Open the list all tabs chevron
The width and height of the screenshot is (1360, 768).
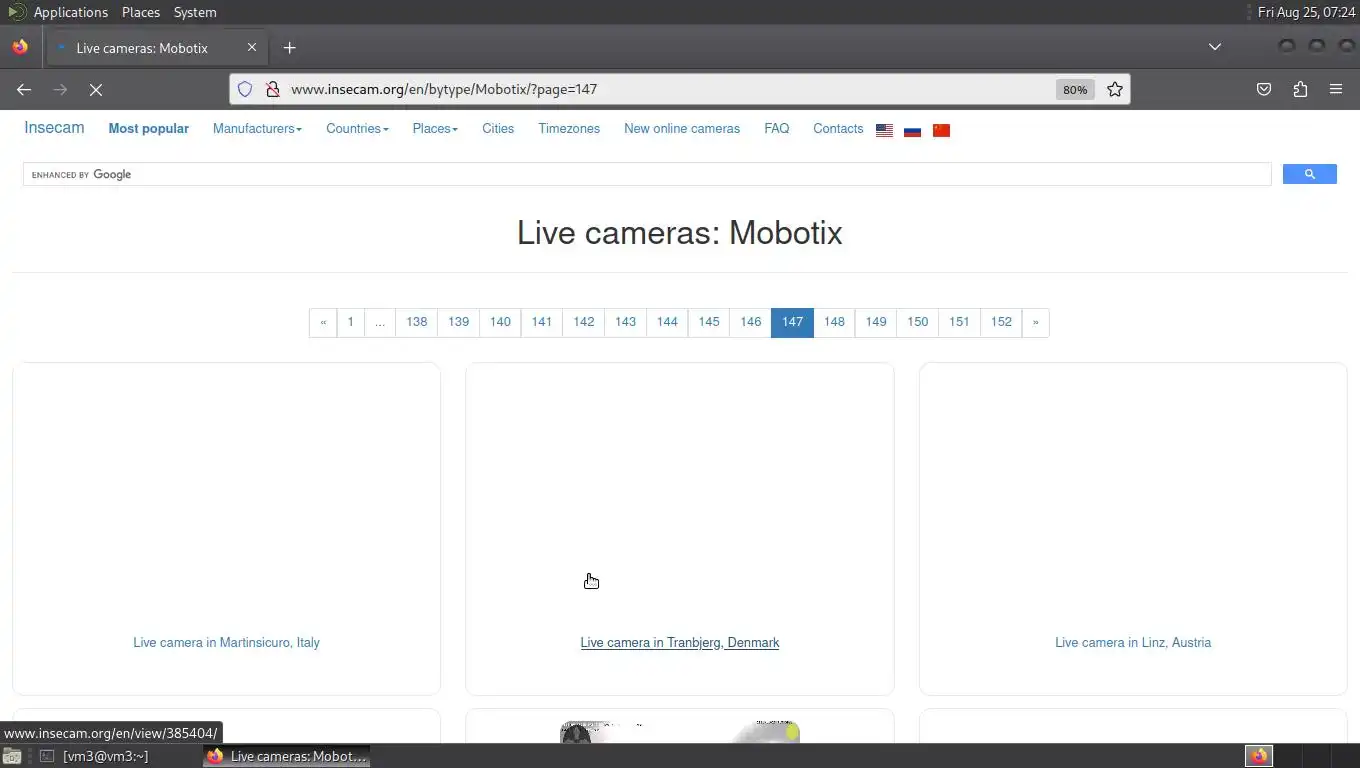1215,47
